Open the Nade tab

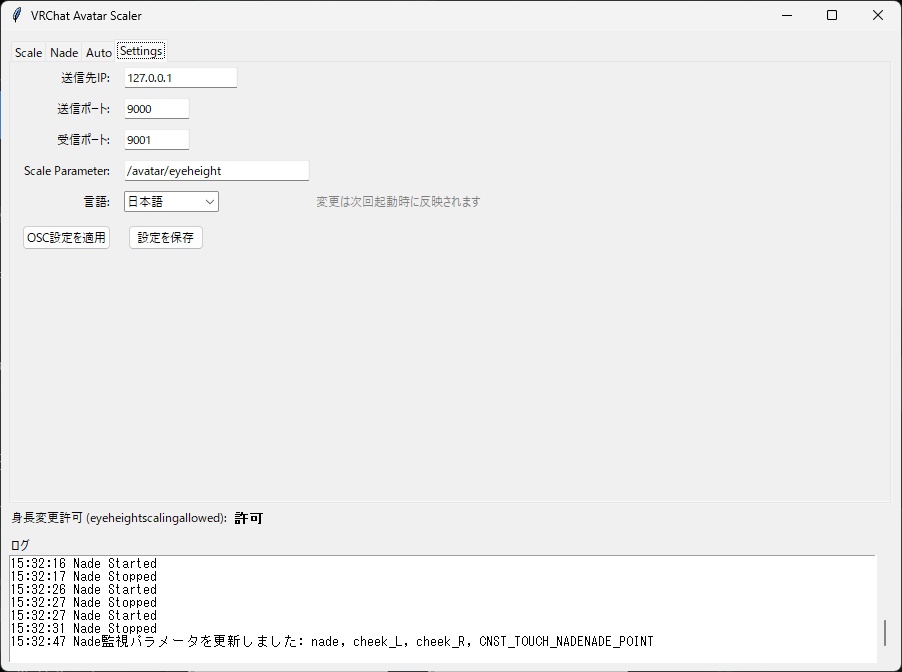64,52
